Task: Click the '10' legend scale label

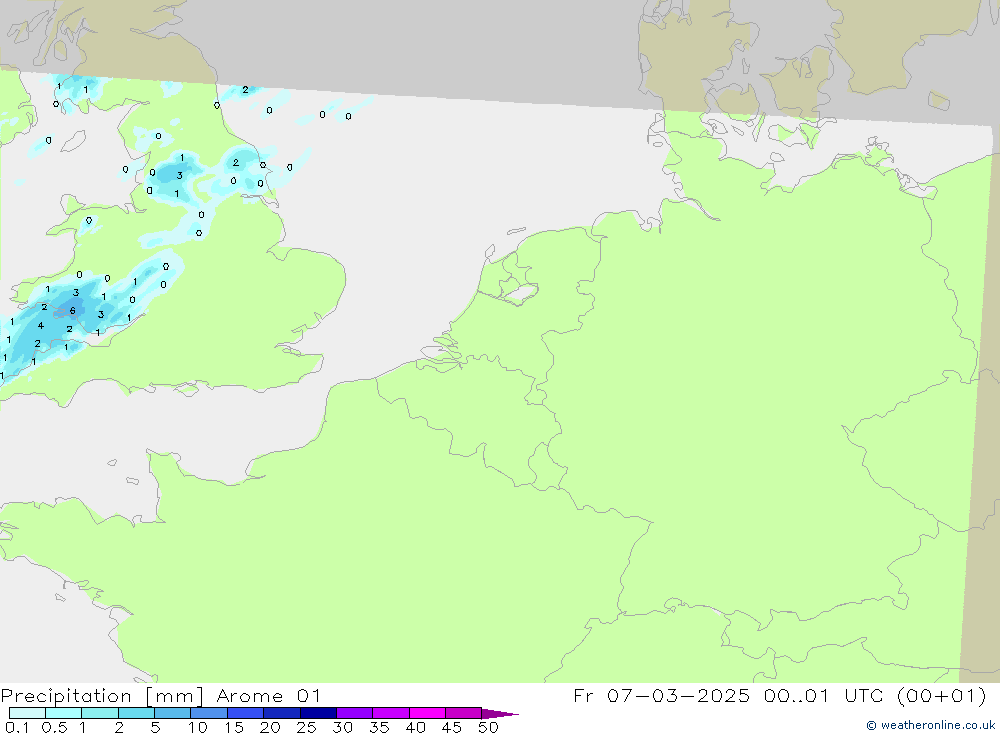Action: coord(198,727)
